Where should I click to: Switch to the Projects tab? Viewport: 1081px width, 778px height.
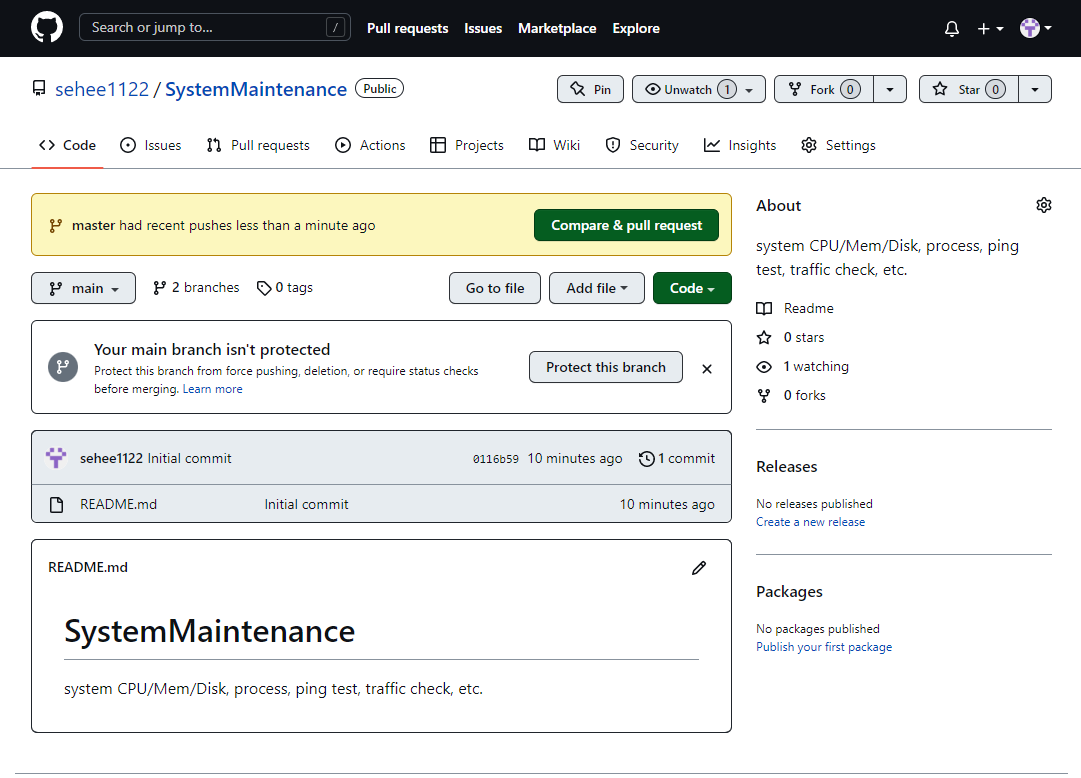click(x=466, y=145)
